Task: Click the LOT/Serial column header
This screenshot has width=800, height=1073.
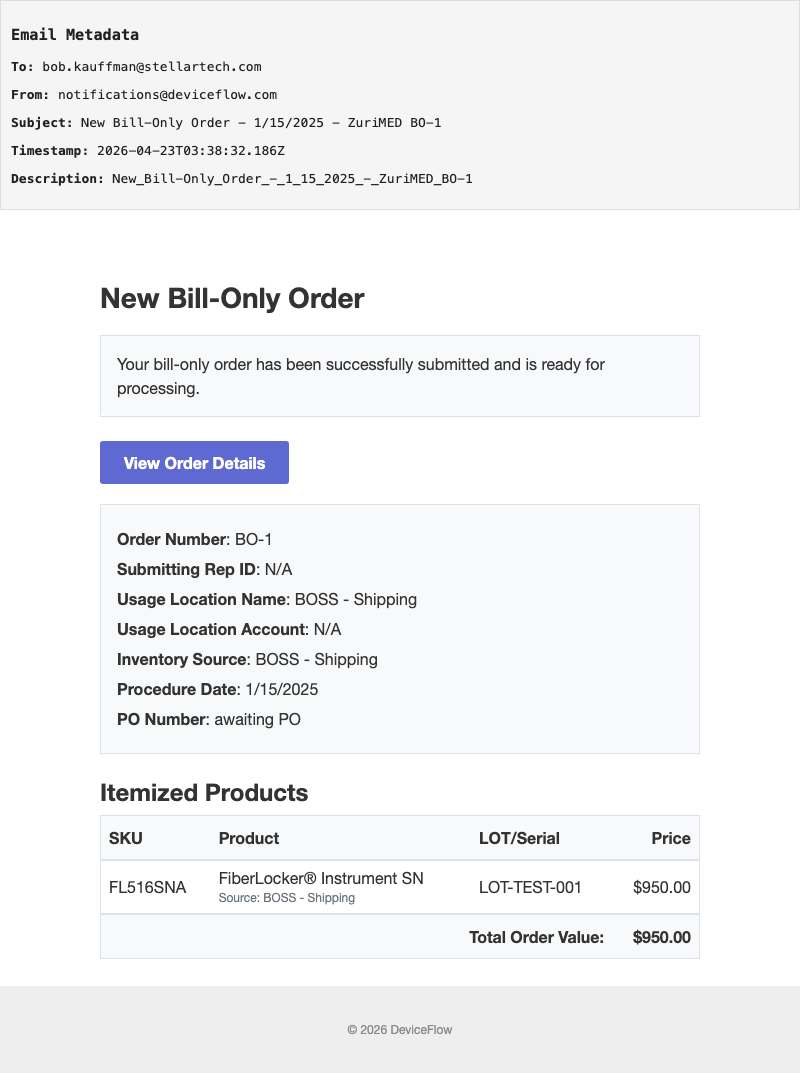Action: click(x=519, y=838)
